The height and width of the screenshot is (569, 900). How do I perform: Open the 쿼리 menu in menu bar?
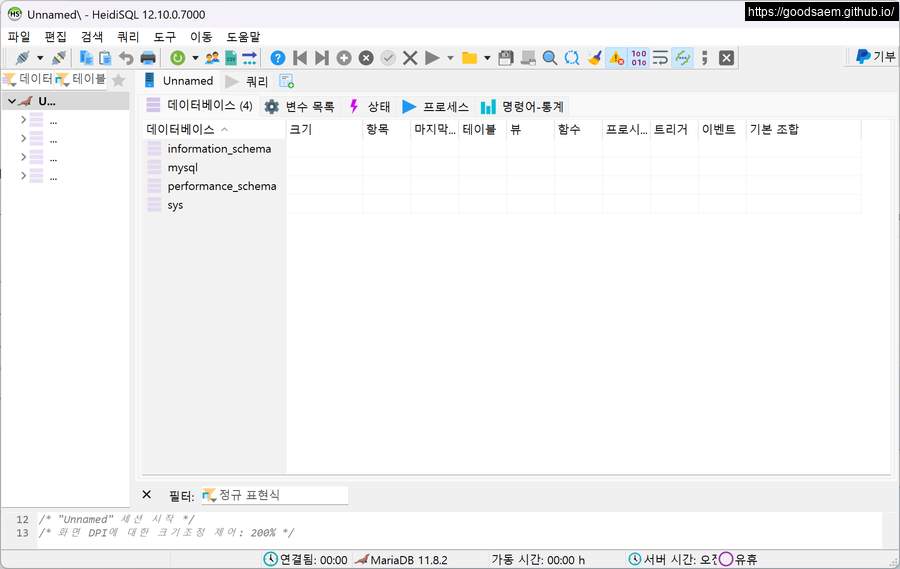point(128,37)
